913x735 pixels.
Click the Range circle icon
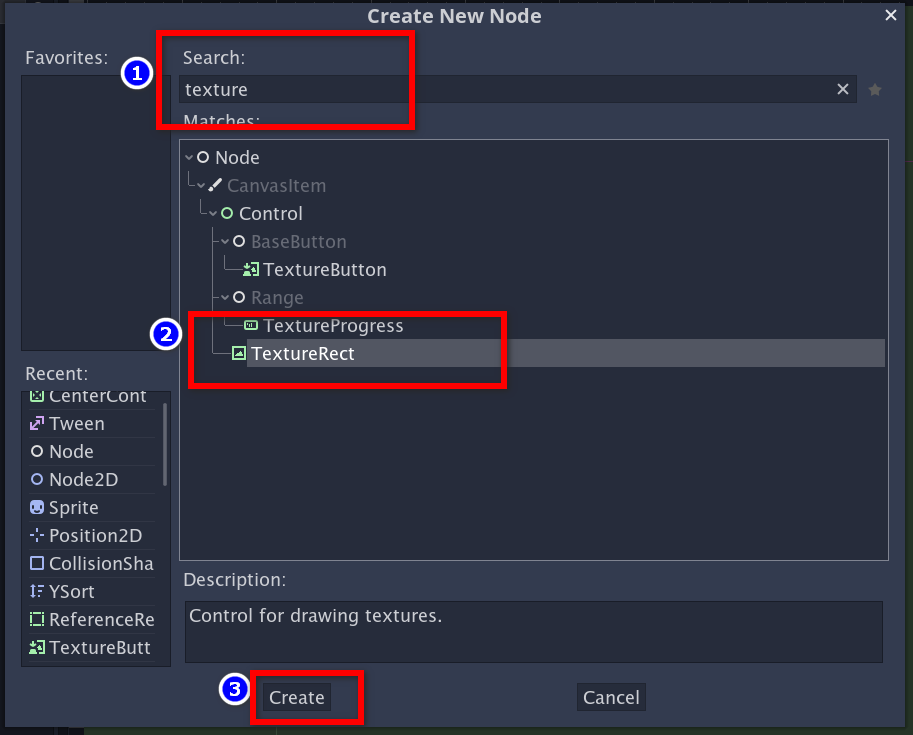[x=239, y=298]
